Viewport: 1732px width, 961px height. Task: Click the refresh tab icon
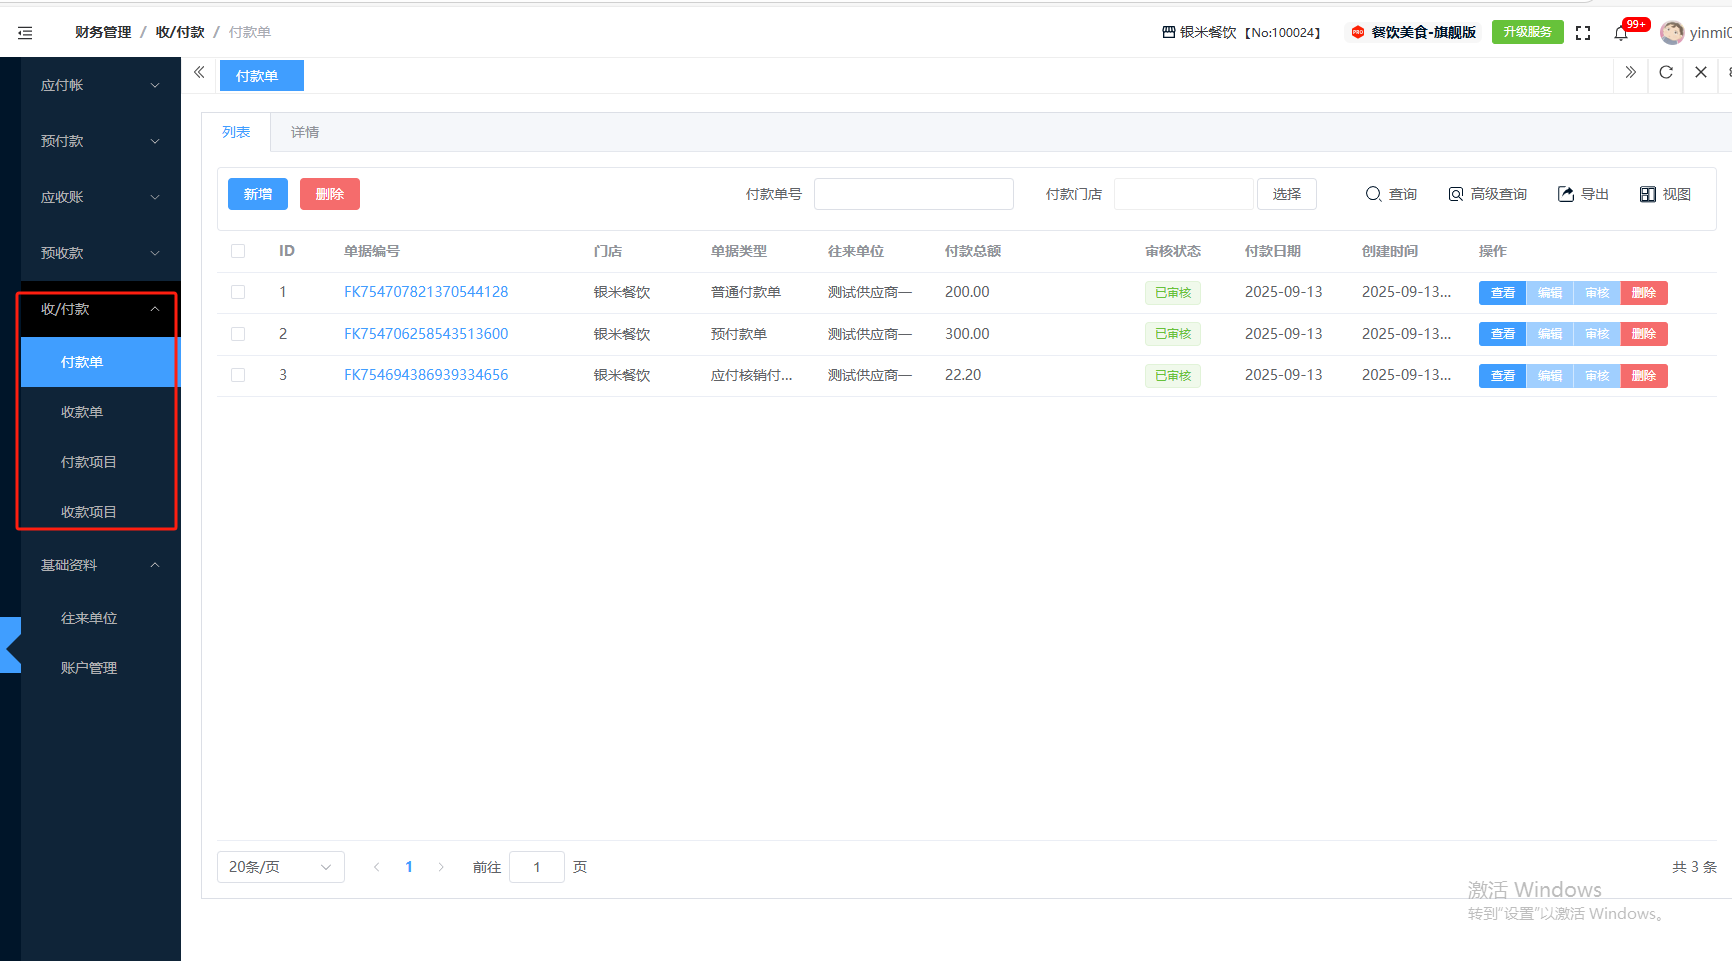(1666, 72)
